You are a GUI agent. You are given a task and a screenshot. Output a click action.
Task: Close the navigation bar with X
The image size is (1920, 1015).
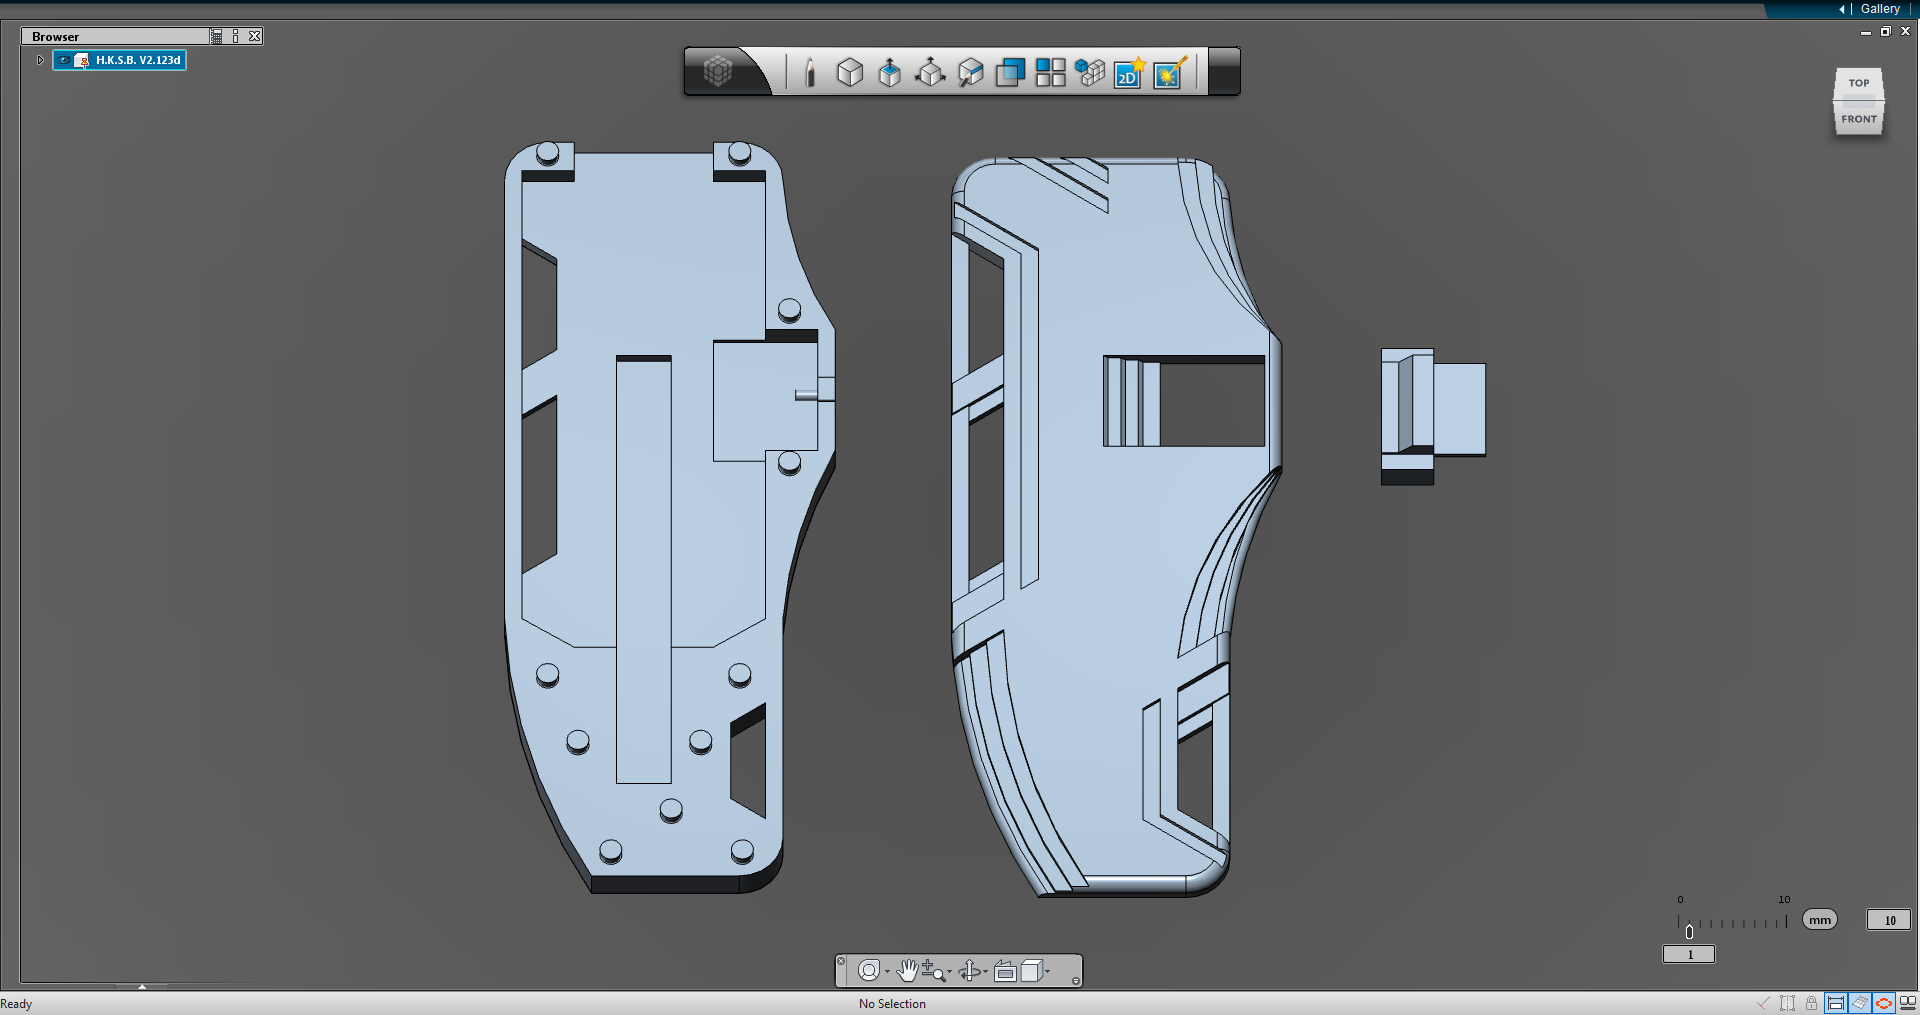point(841,961)
